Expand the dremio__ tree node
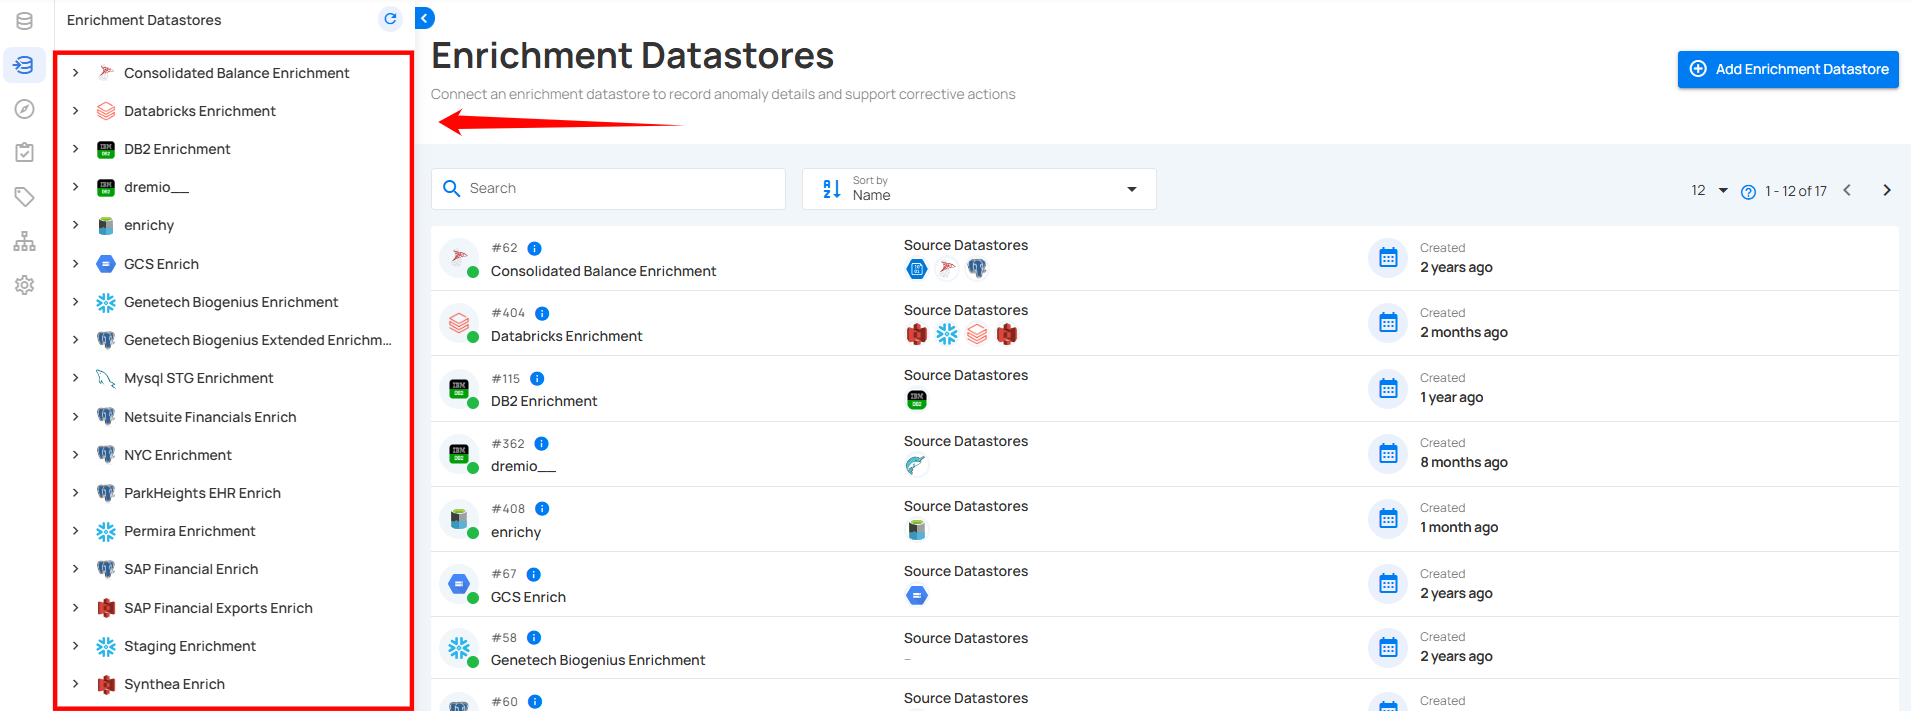Viewport: 1911px width, 711px height. [x=75, y=187]
